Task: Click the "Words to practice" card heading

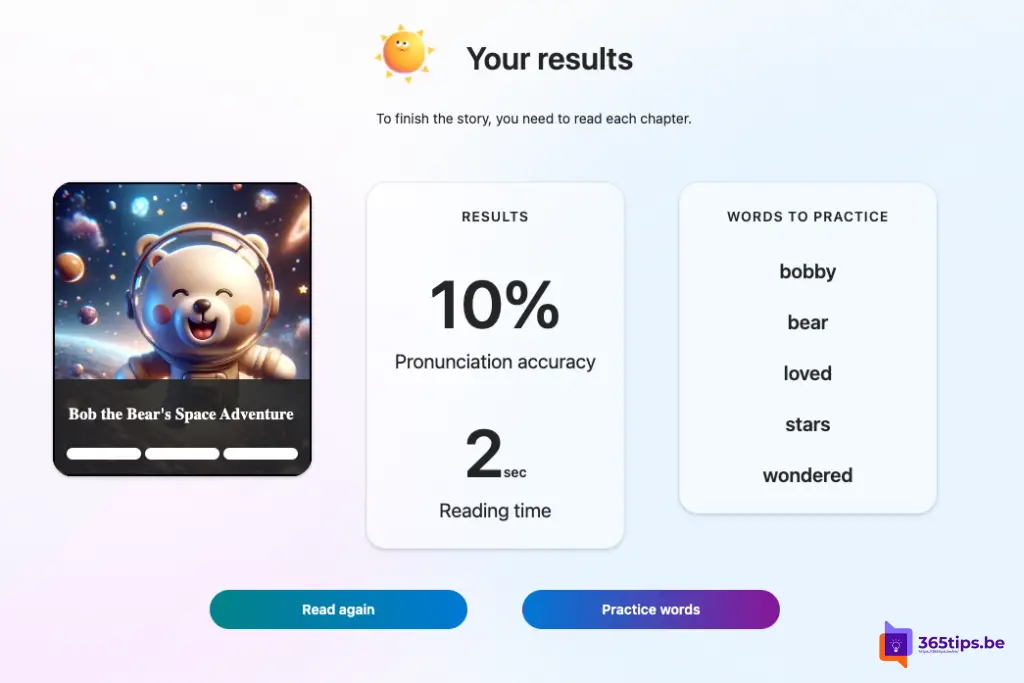Action: 807,217
